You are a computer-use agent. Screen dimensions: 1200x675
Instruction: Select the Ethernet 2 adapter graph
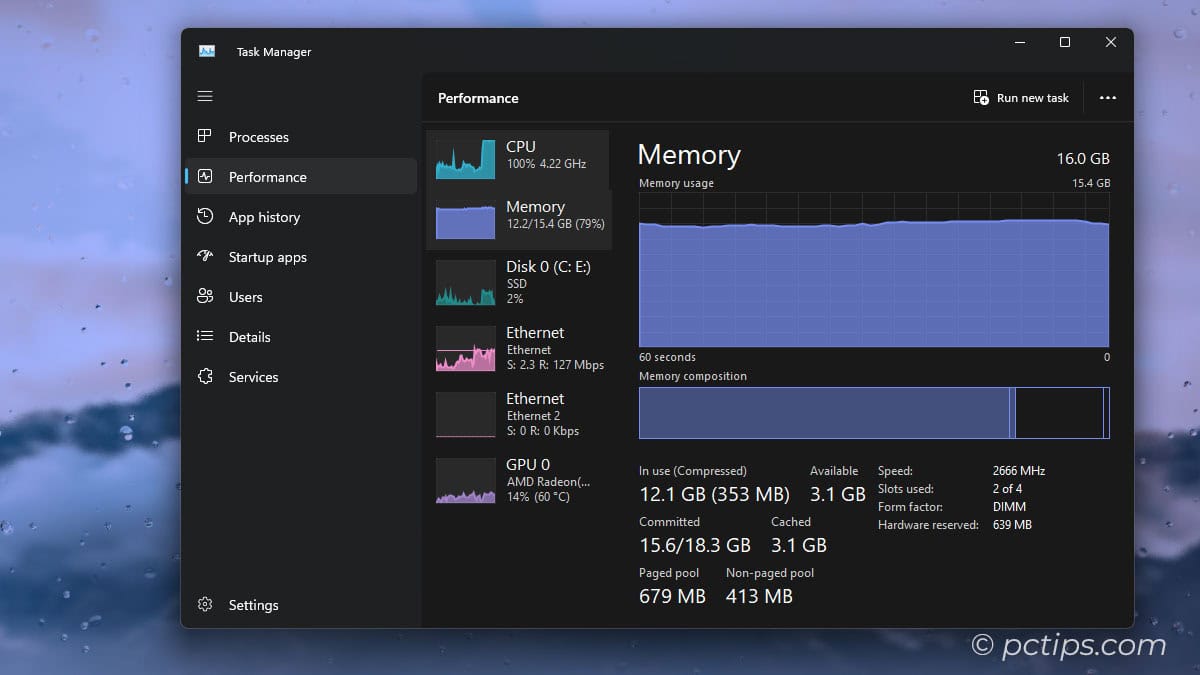517,414
